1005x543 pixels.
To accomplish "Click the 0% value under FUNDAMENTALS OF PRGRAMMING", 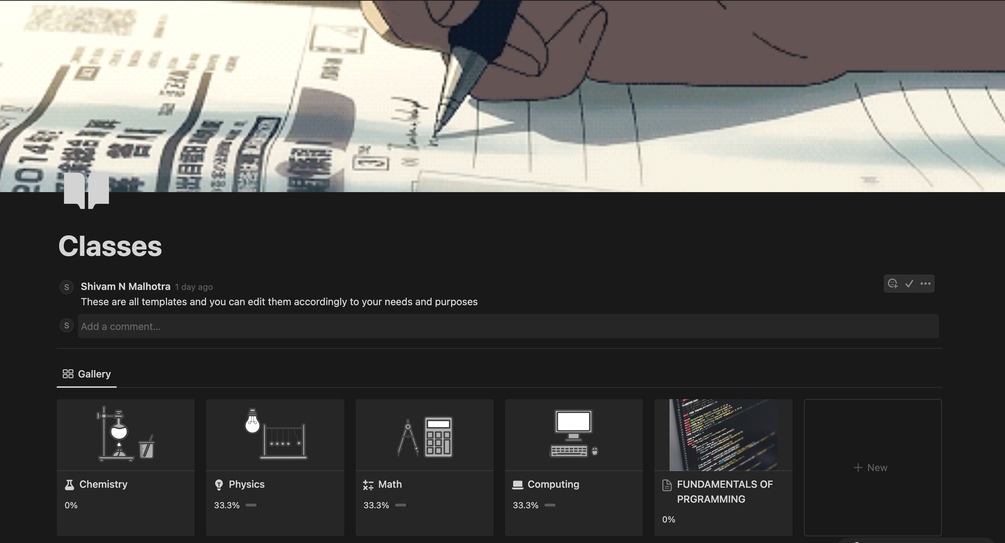I will 669,519.
